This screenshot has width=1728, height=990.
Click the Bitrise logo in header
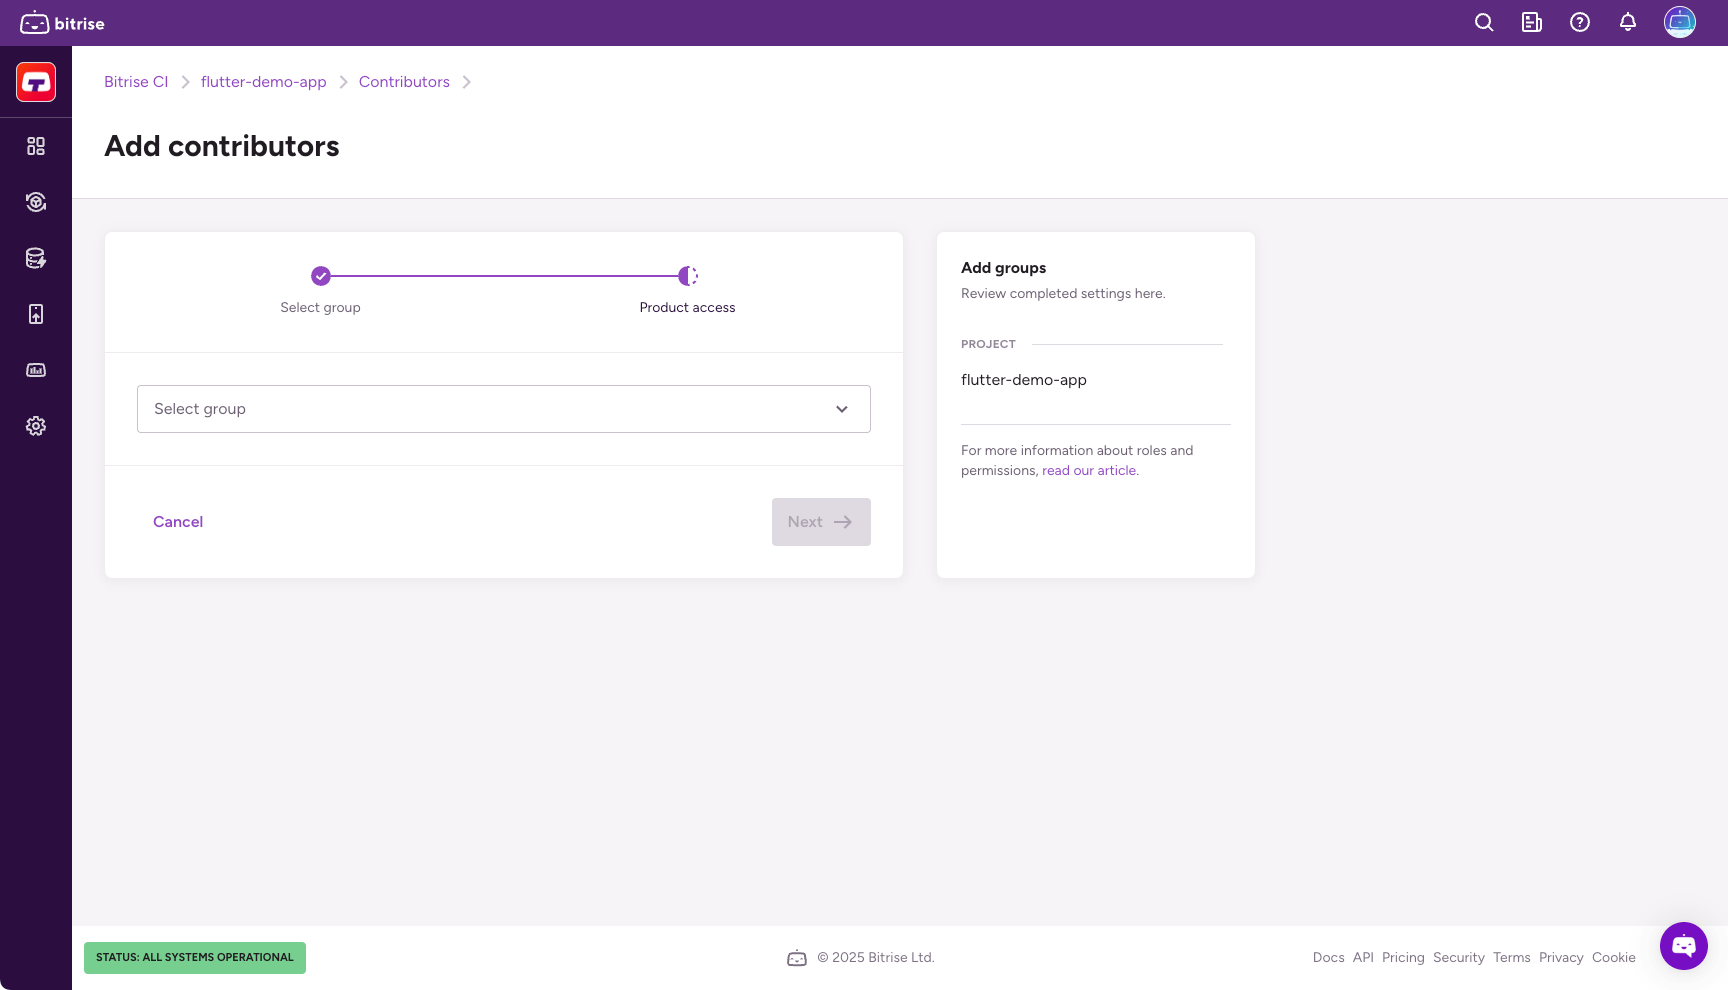[62, 23]
